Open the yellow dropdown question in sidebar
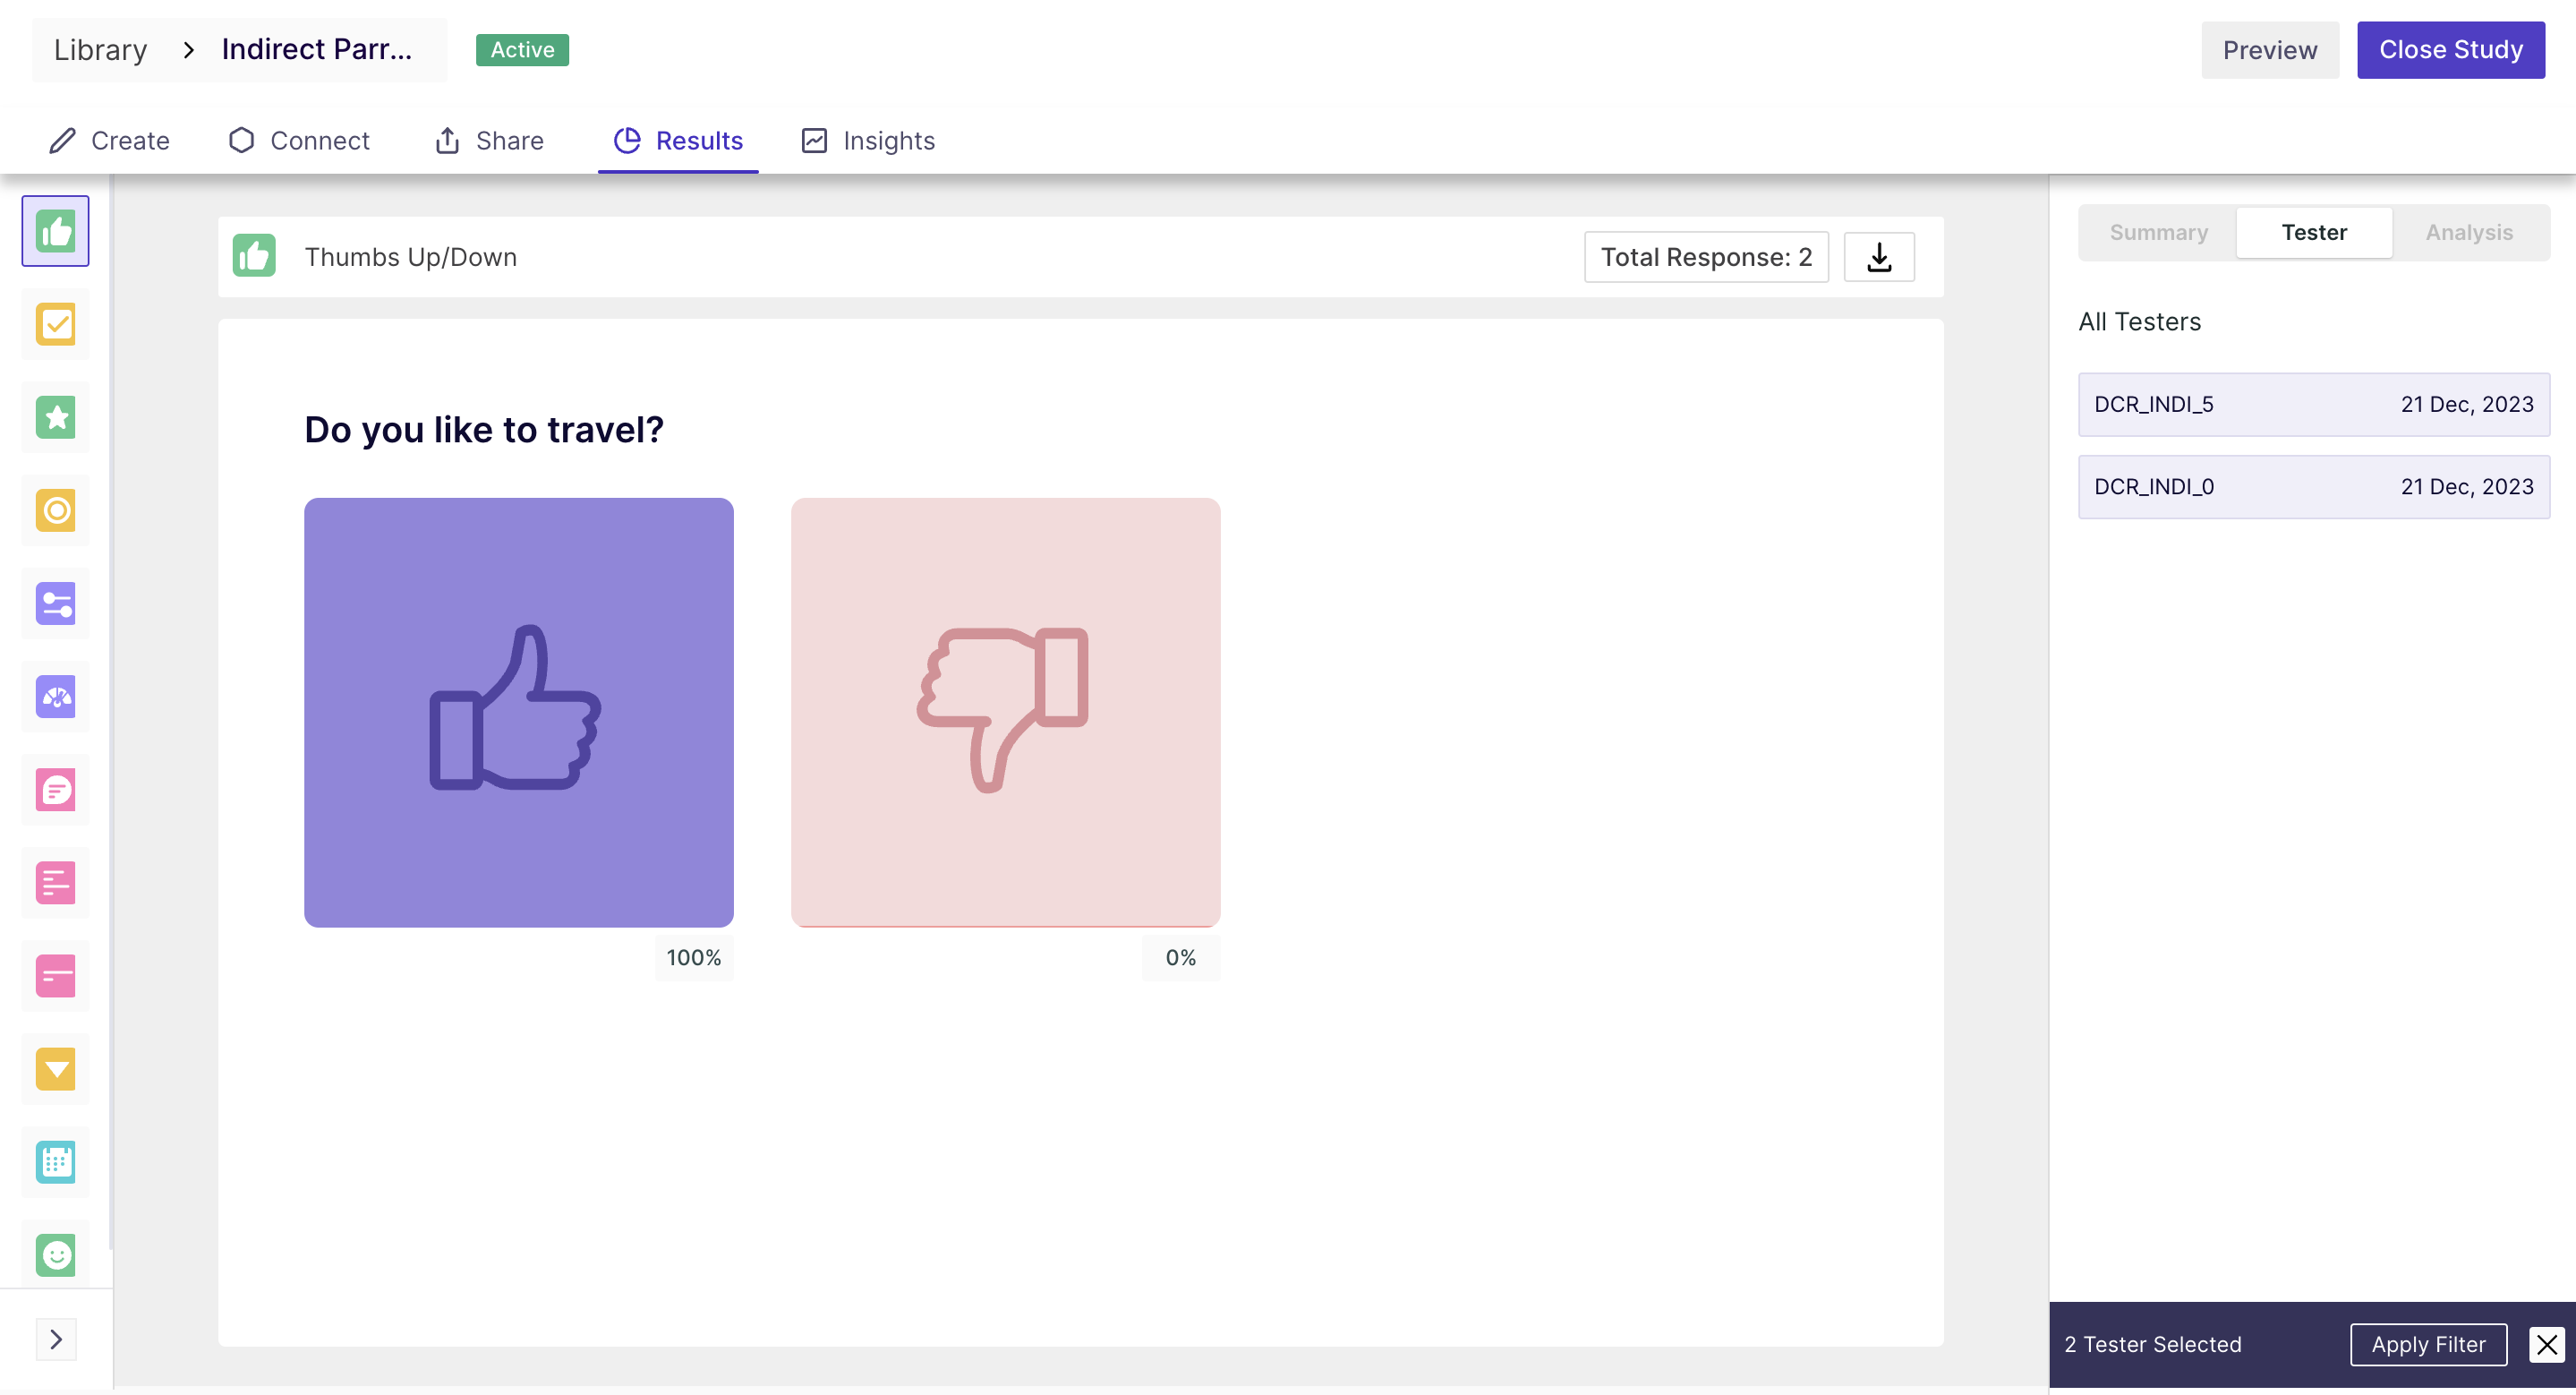The image size is (2576, 1395). pyautogui.click(x=56, y=1069)
